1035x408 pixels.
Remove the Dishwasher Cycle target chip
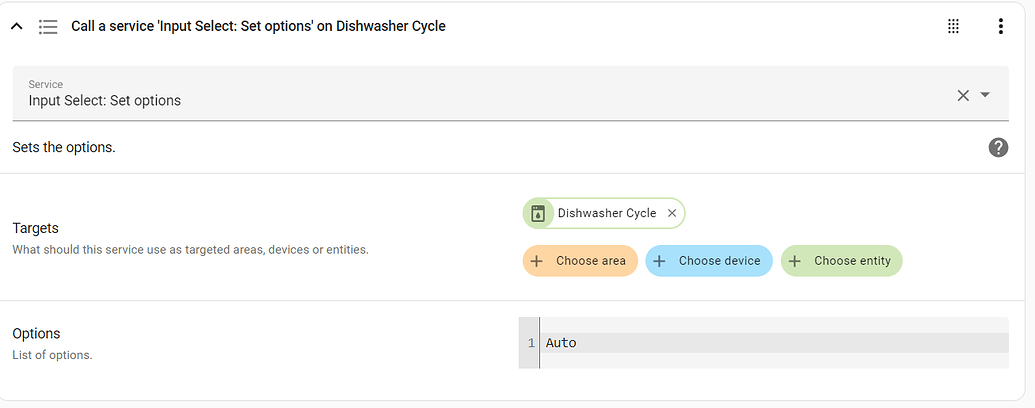tap(672, 213)
